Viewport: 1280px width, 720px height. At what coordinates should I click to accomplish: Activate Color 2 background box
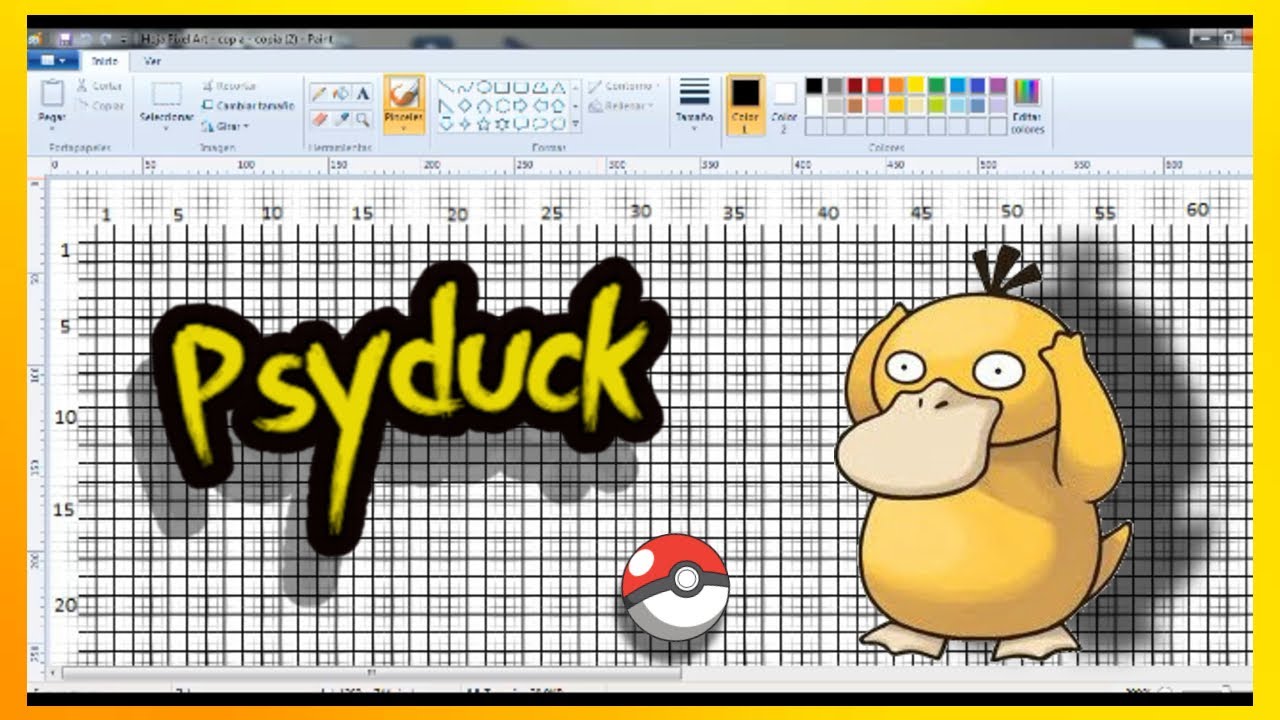(785, 105)
